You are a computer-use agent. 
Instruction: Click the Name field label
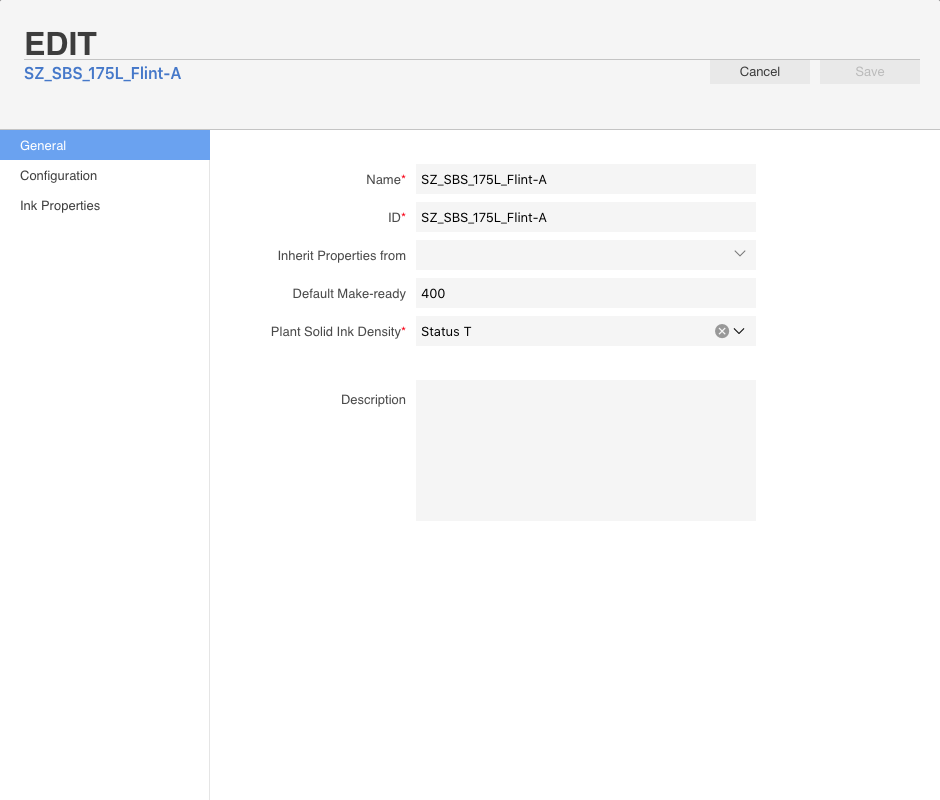coord(385,179)
